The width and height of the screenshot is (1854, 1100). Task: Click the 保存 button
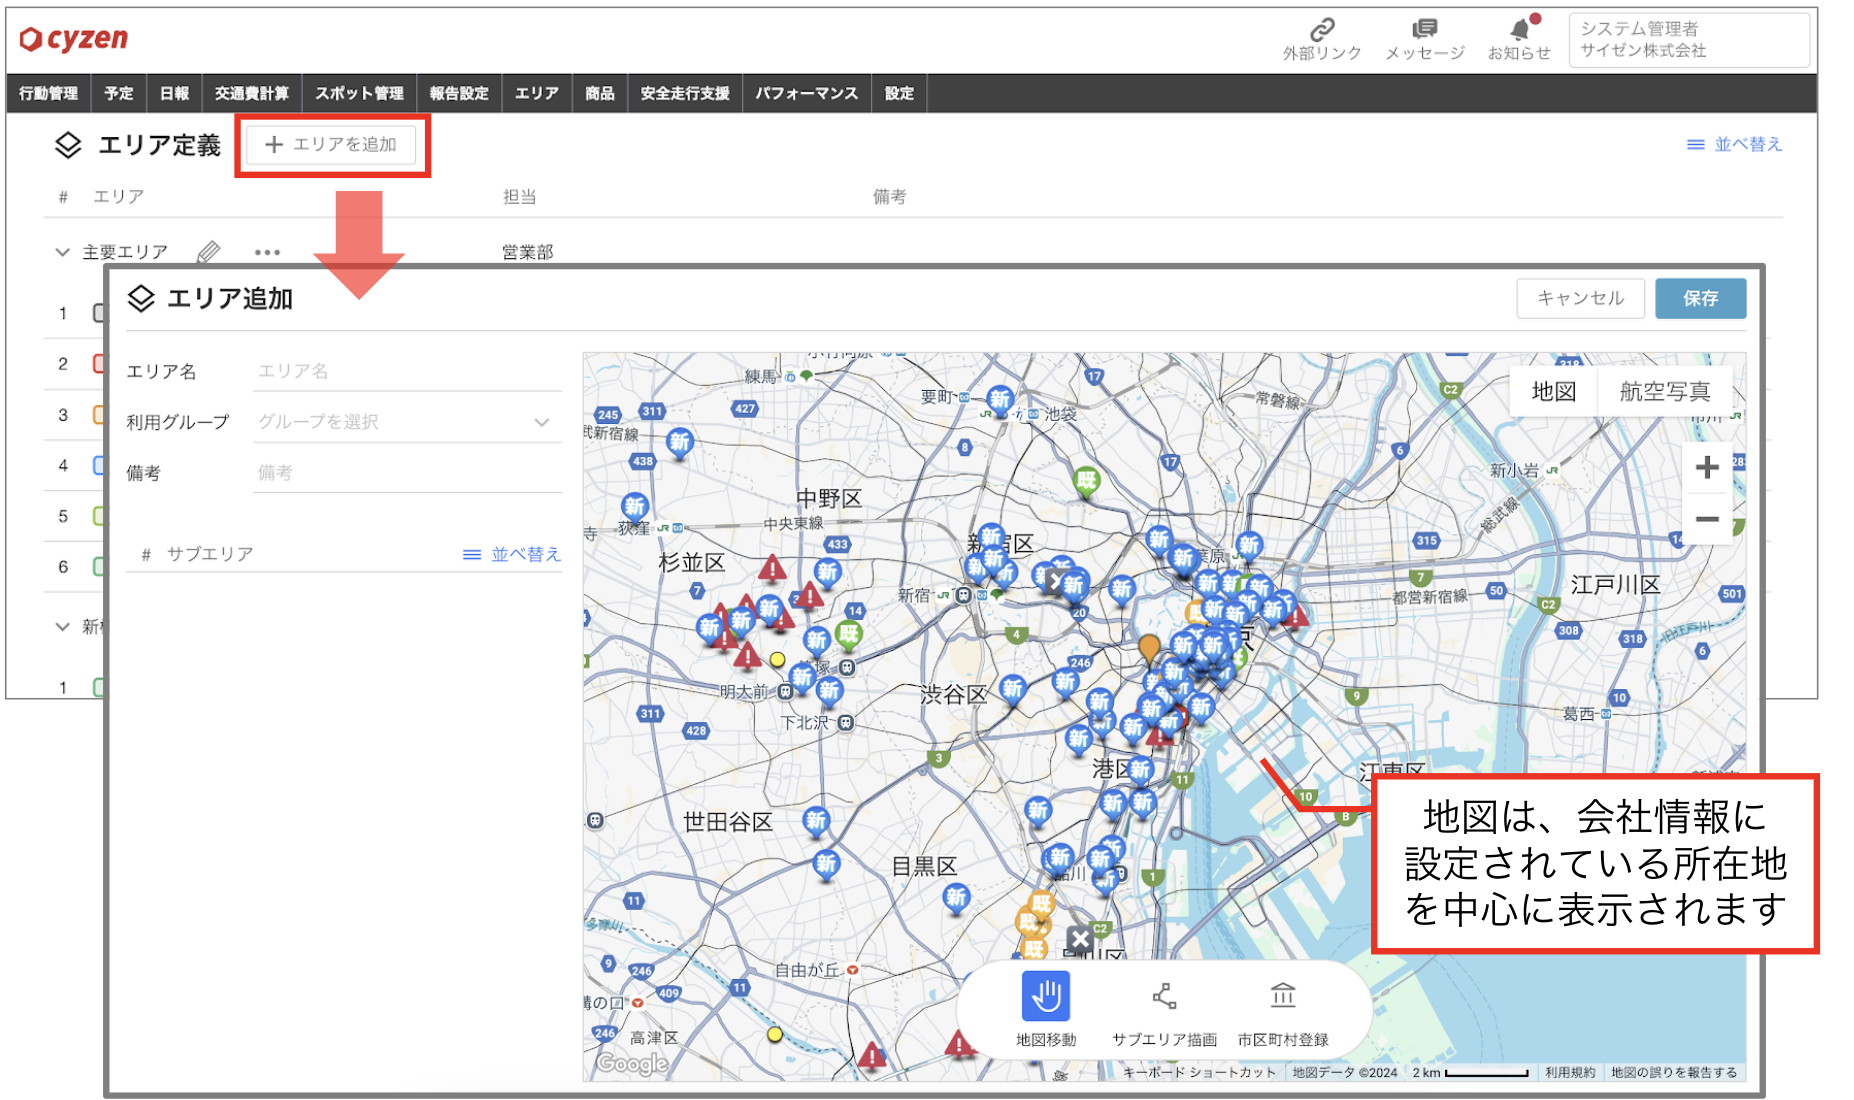[x=1700, y=298]
